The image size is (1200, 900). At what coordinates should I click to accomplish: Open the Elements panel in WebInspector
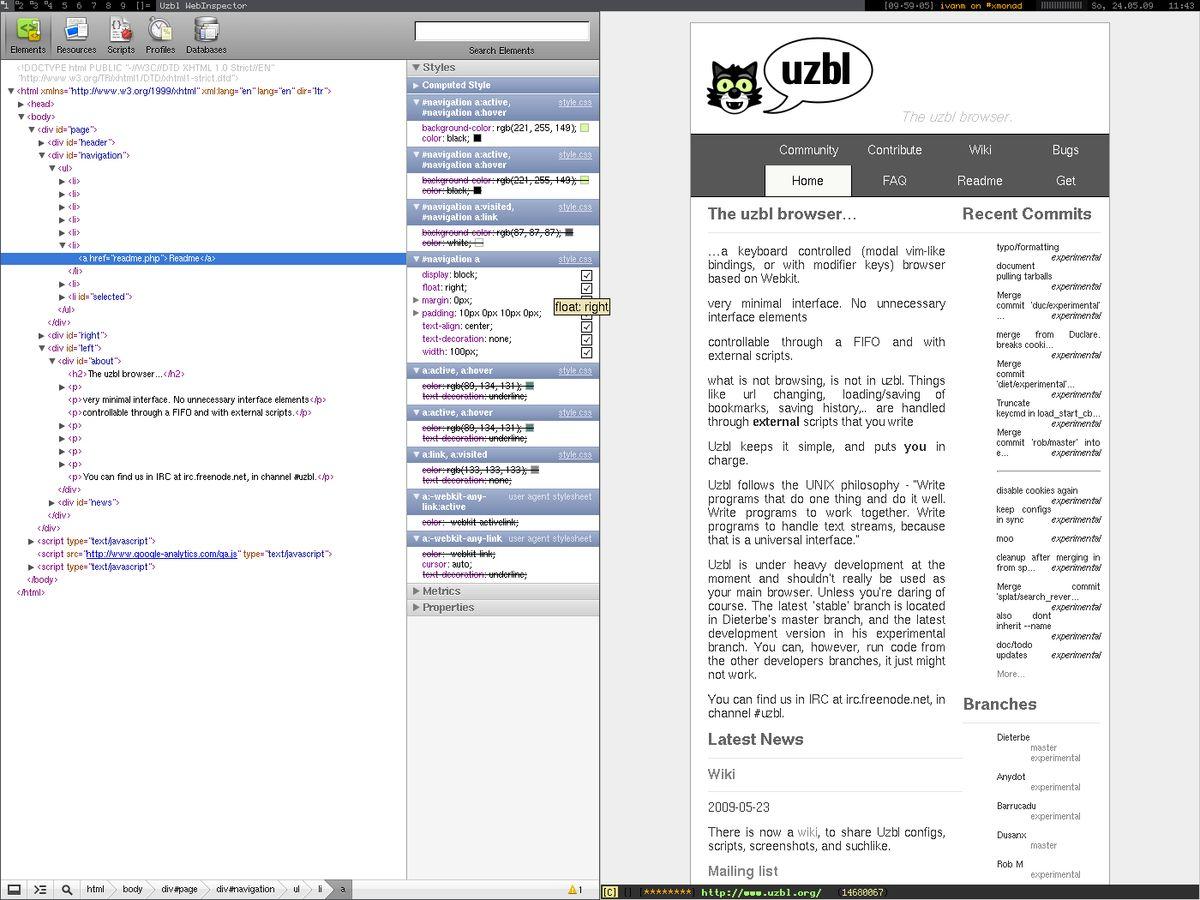28,35
